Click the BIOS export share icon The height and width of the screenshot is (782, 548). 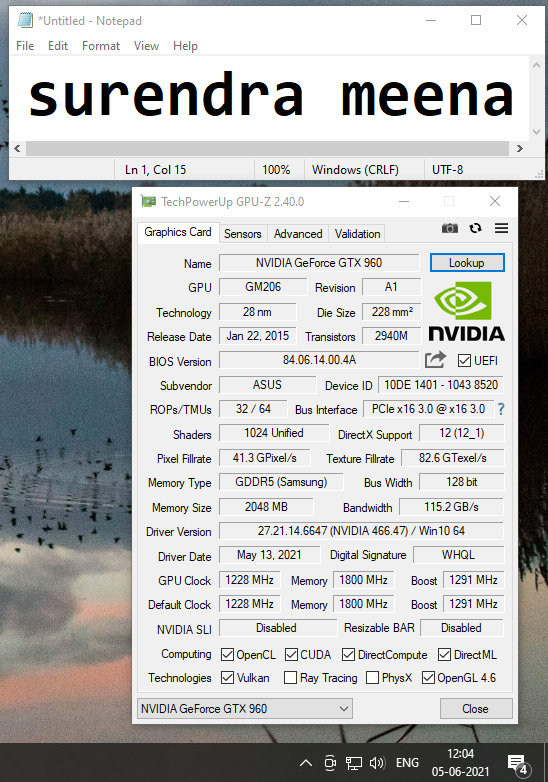(x=435, y=360)
